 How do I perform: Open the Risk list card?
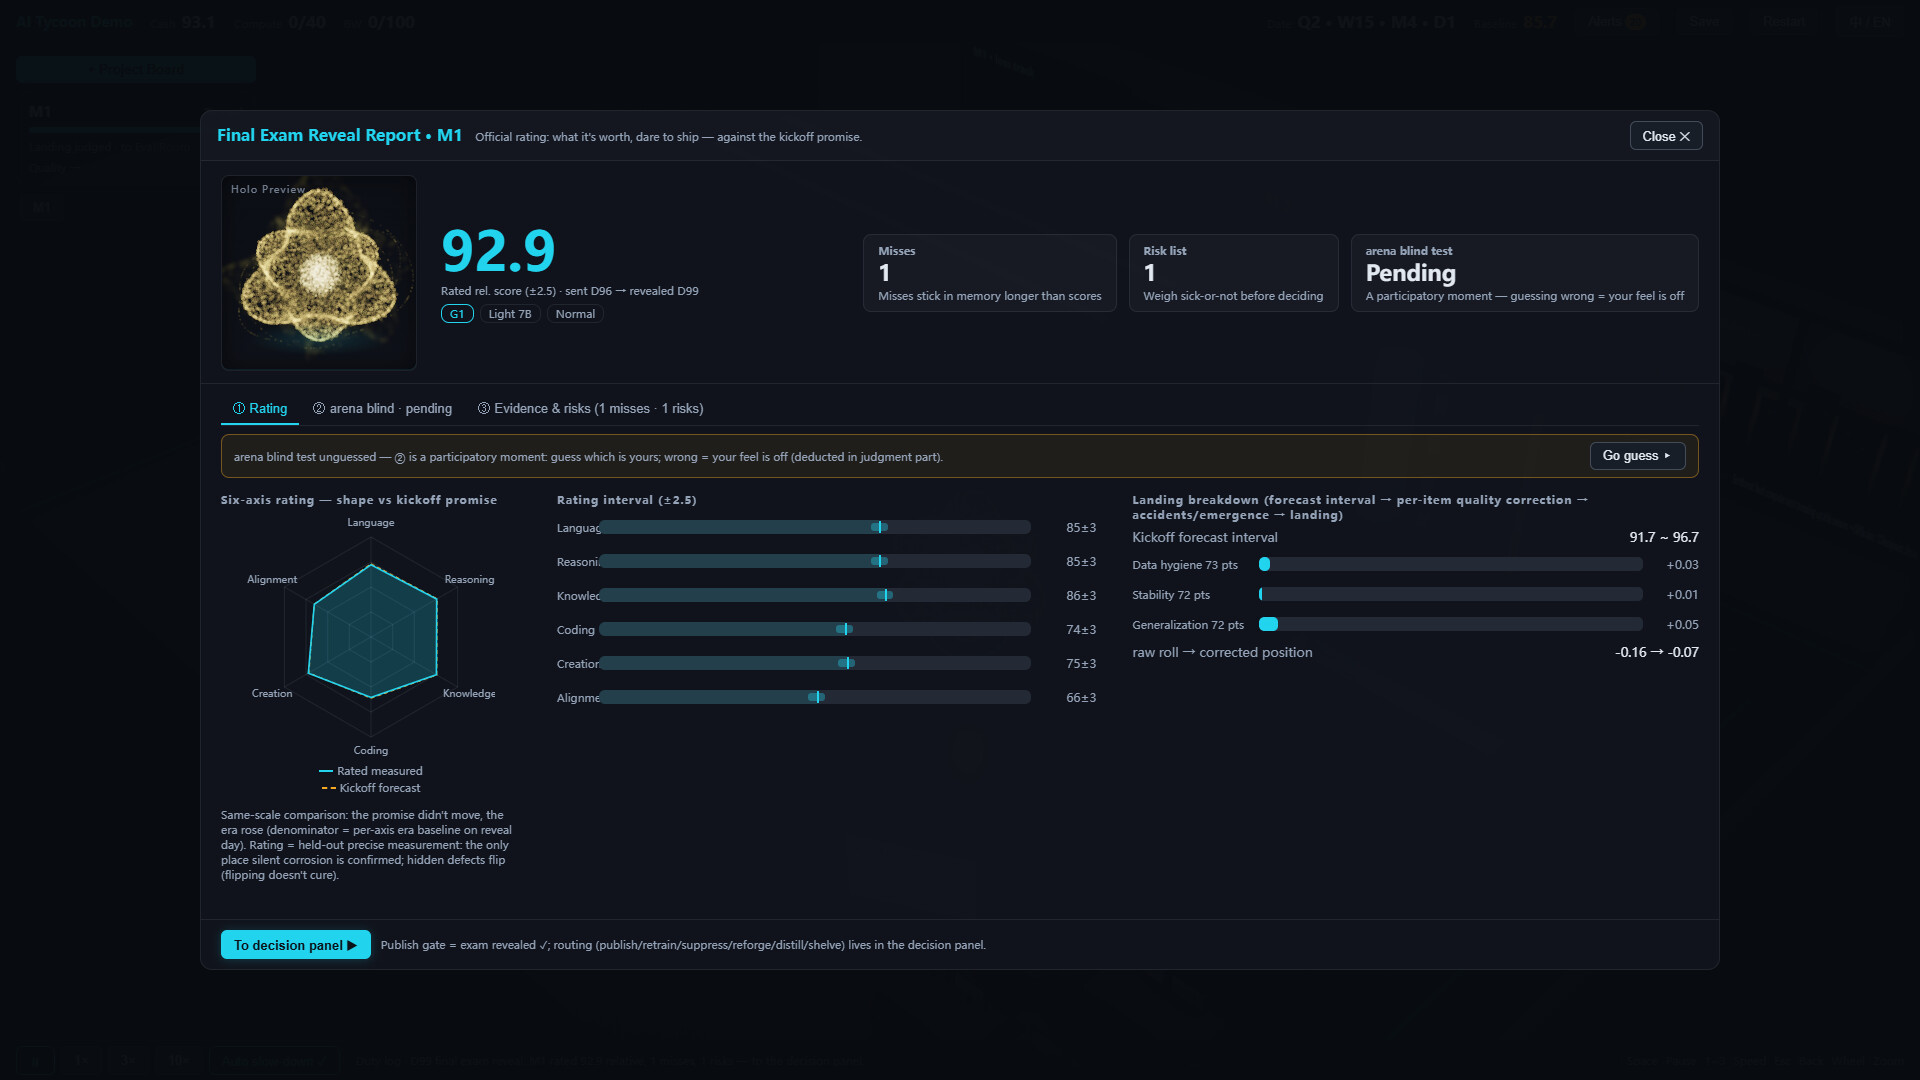pyautogui.click(x=1233, y=273)
